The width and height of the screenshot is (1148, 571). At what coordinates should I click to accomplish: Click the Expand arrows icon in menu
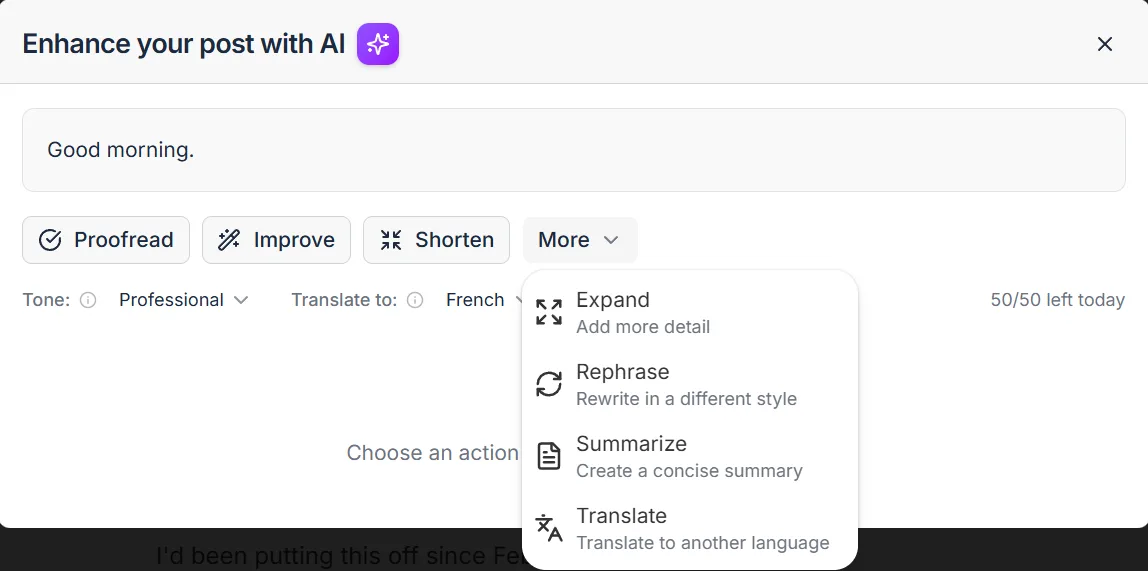(549, 312)
